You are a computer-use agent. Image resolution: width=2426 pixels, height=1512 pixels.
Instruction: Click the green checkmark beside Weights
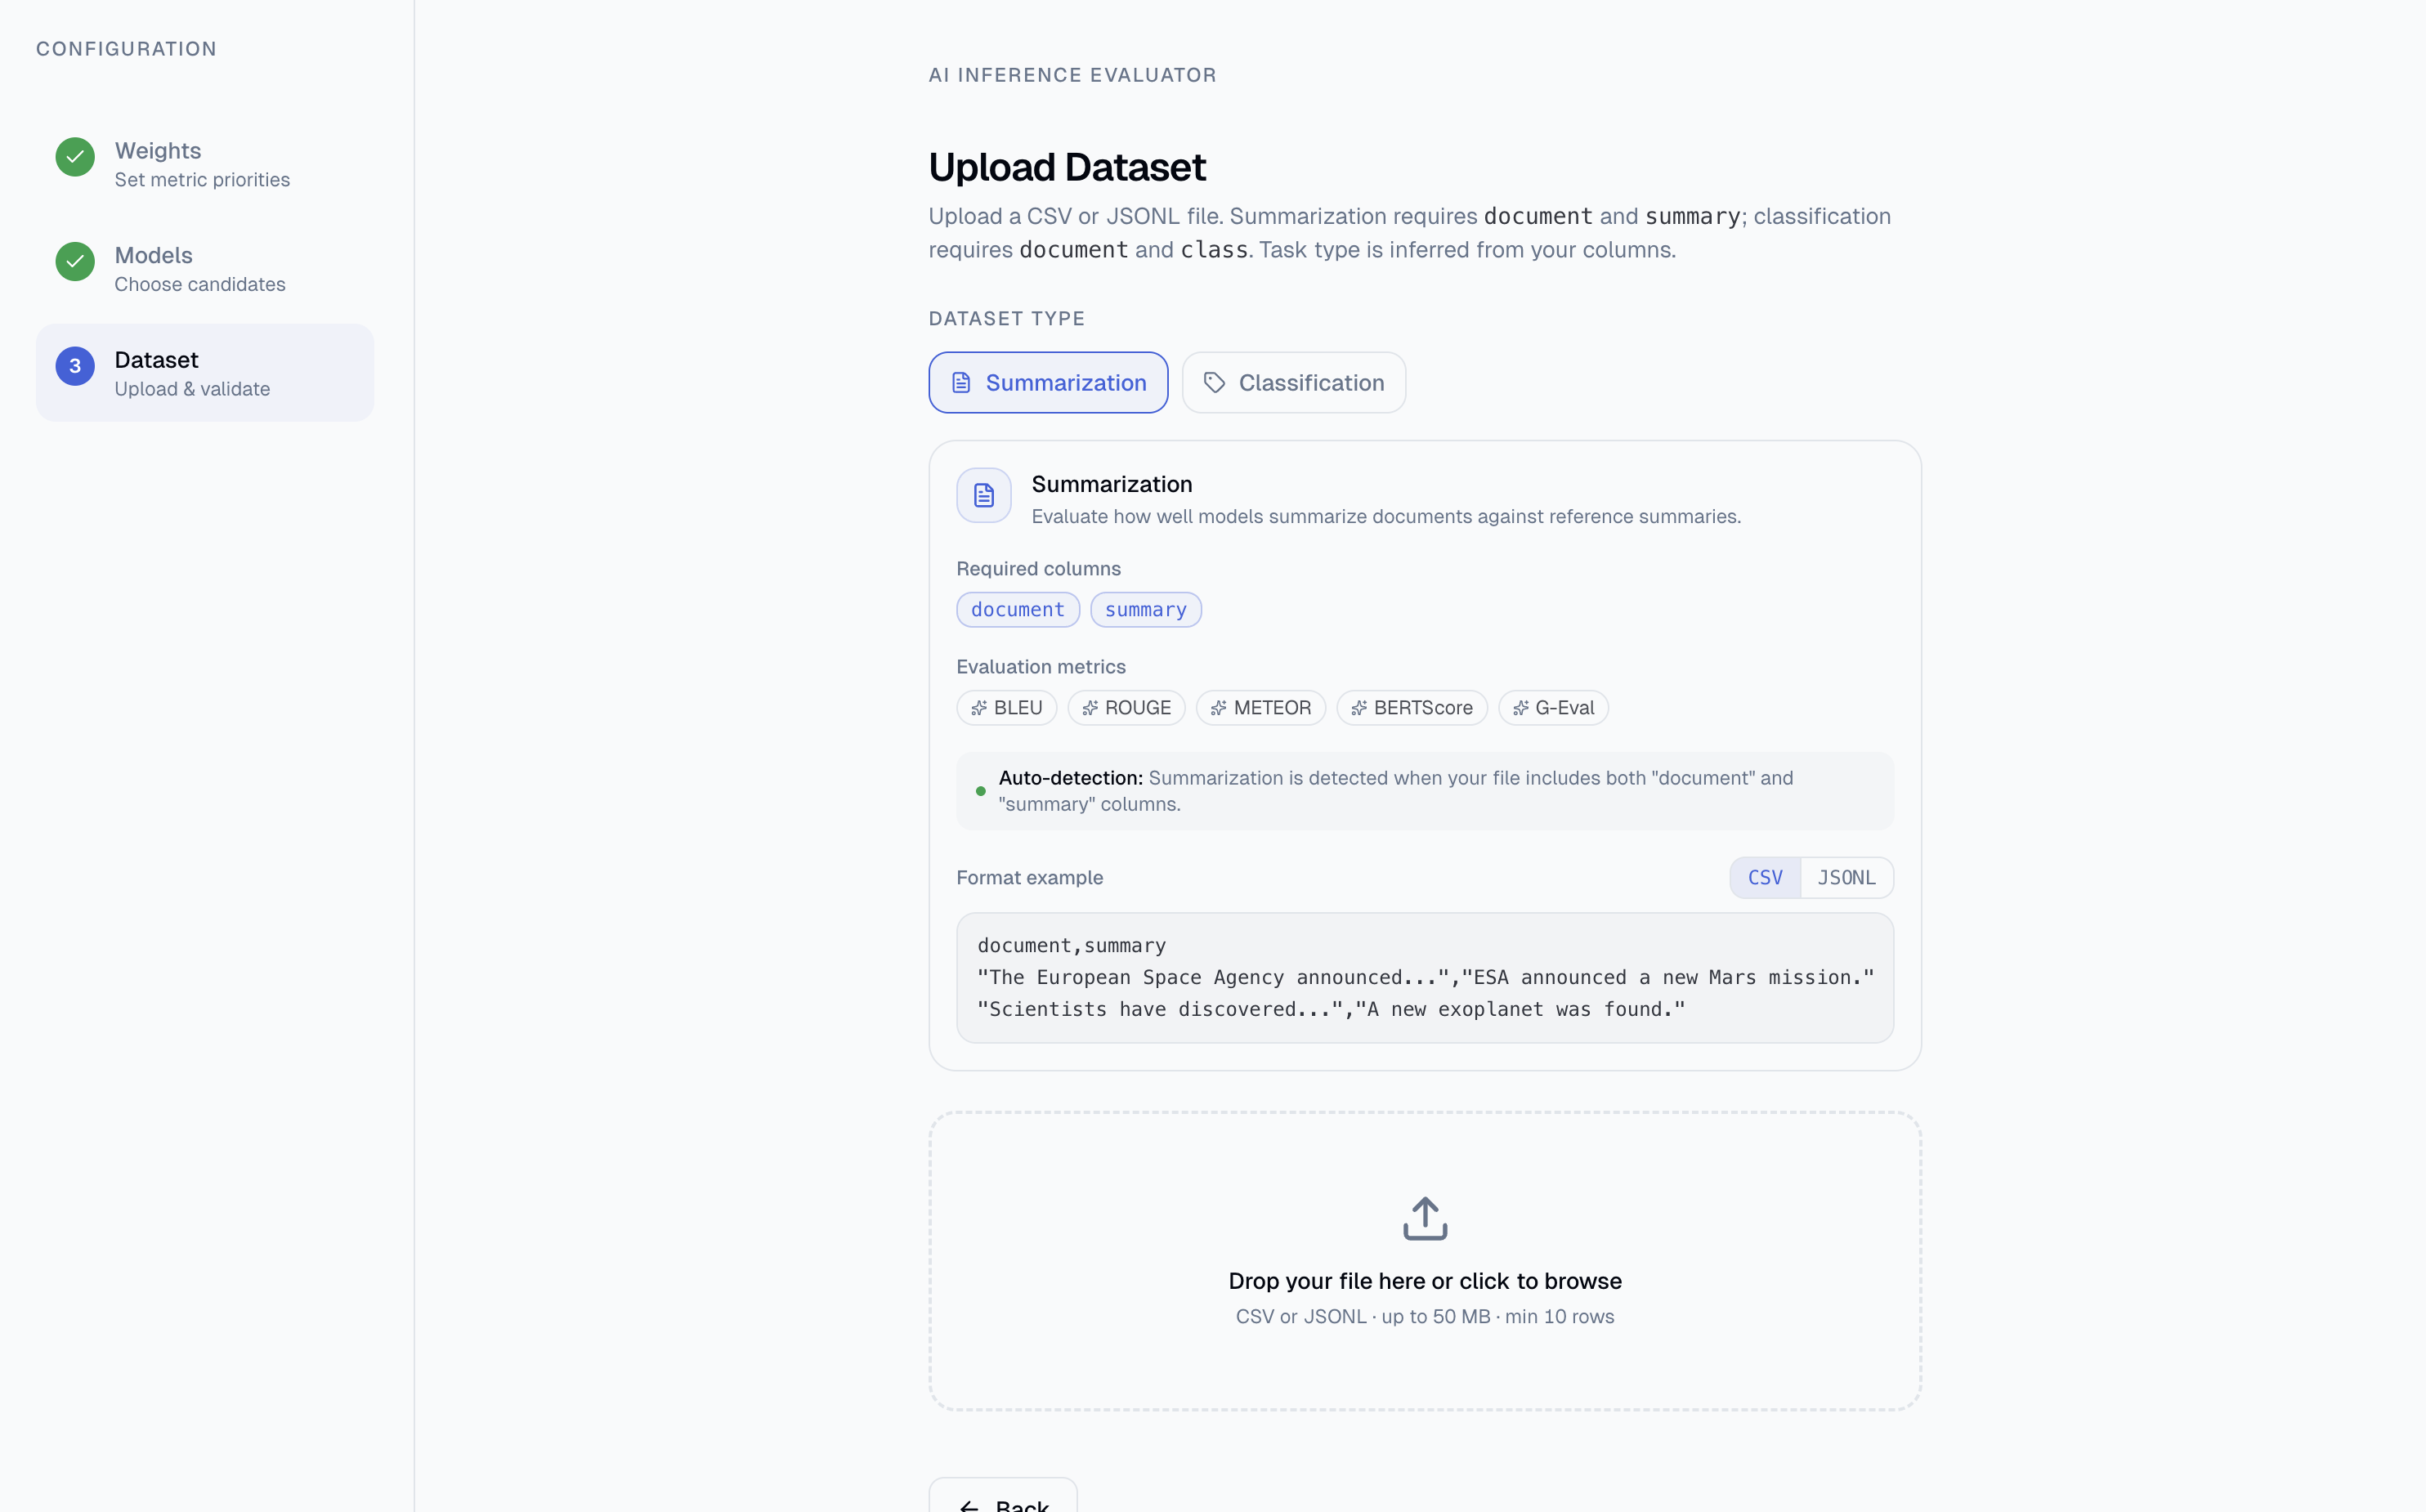(x=75, y=157)
